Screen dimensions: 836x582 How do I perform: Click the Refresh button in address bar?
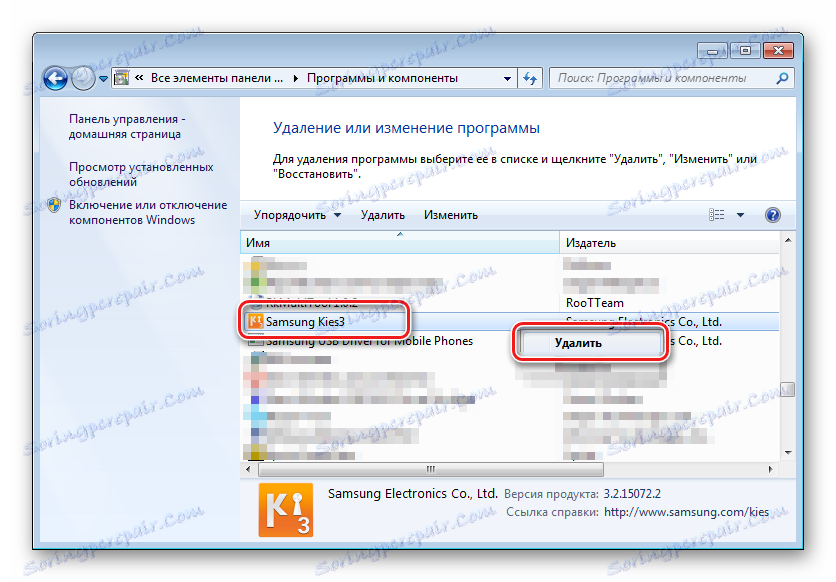click(x=529, y=78)
